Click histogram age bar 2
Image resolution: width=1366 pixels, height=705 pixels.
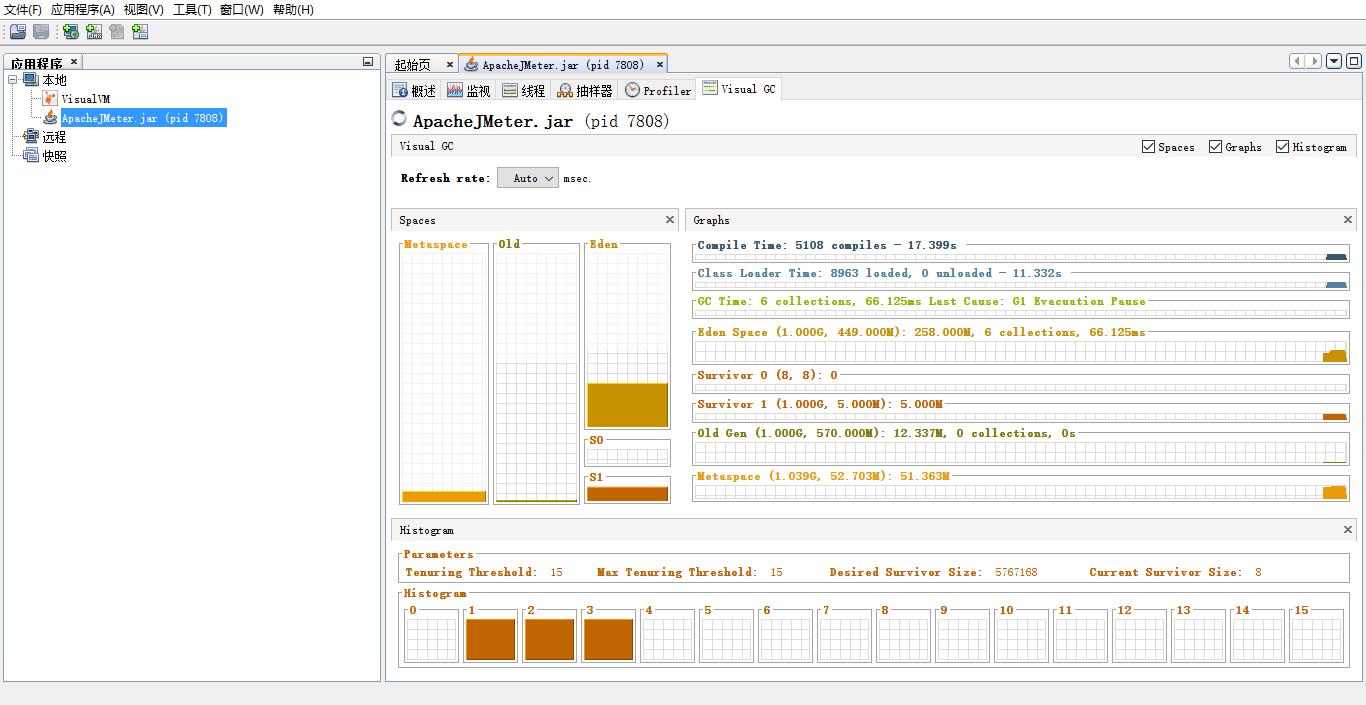coord(549,639)
